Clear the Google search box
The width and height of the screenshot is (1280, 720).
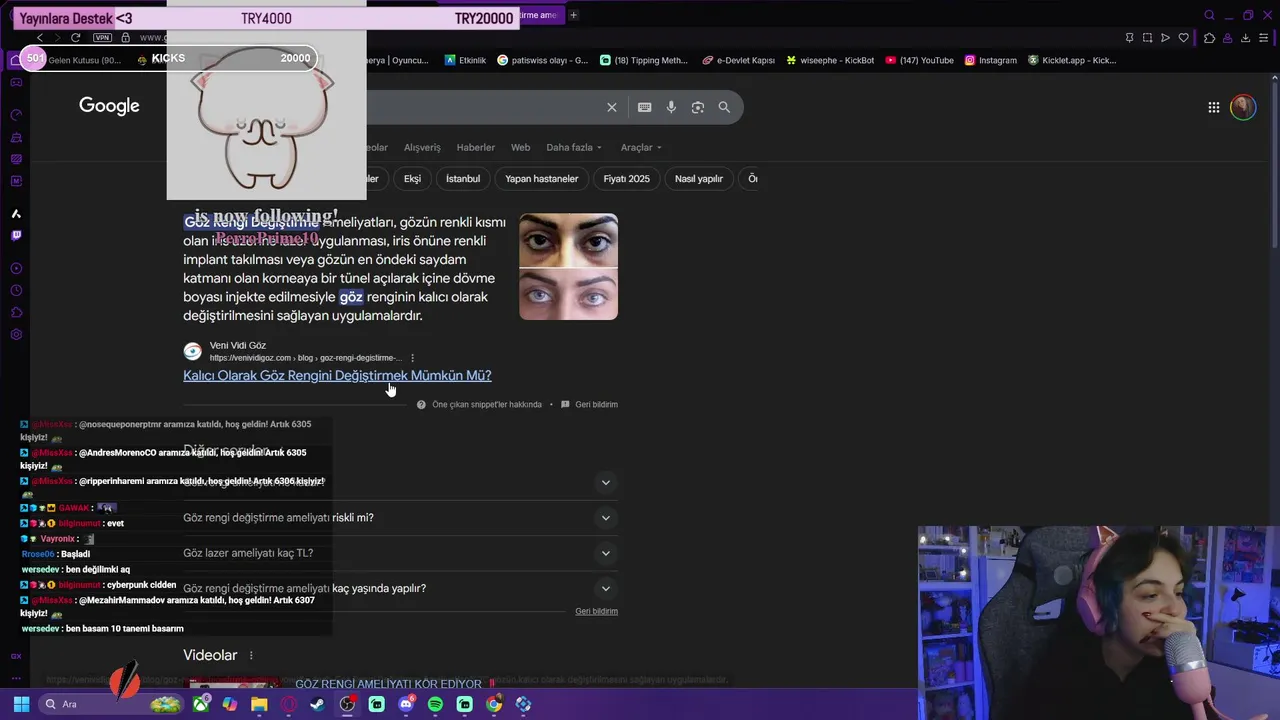tap(612, 107)
